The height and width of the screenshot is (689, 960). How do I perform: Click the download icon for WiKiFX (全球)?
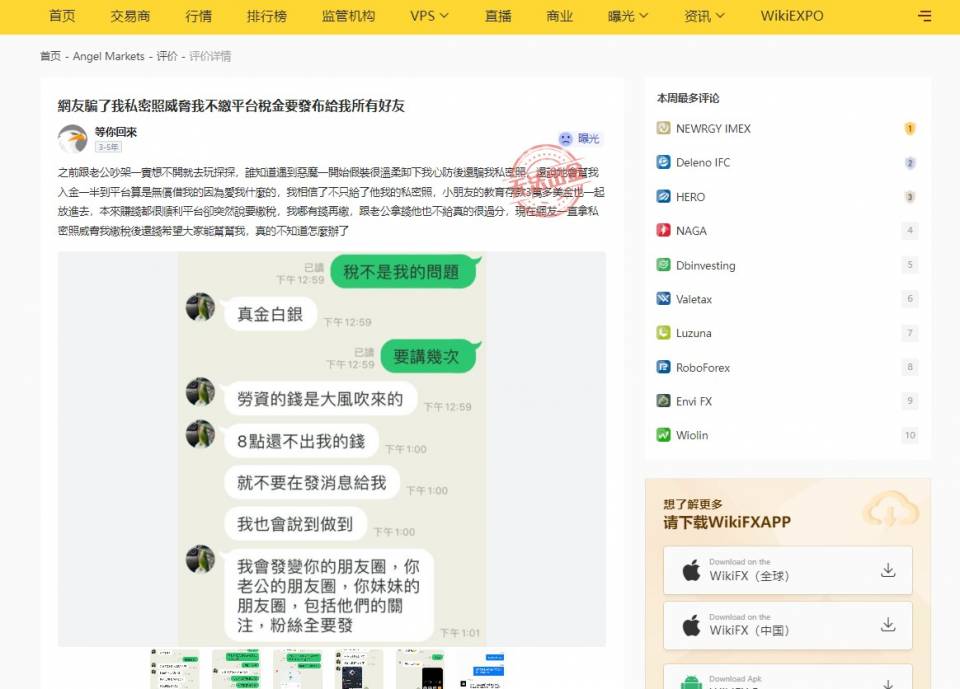click(888, 570)
